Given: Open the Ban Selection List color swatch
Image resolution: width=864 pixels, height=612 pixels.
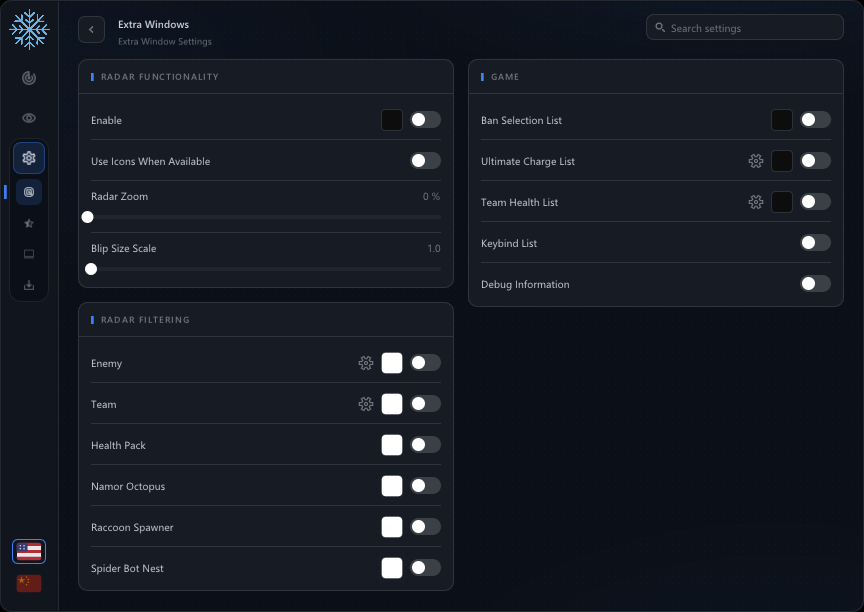Looking at the screenshot, I should [782, 120].
